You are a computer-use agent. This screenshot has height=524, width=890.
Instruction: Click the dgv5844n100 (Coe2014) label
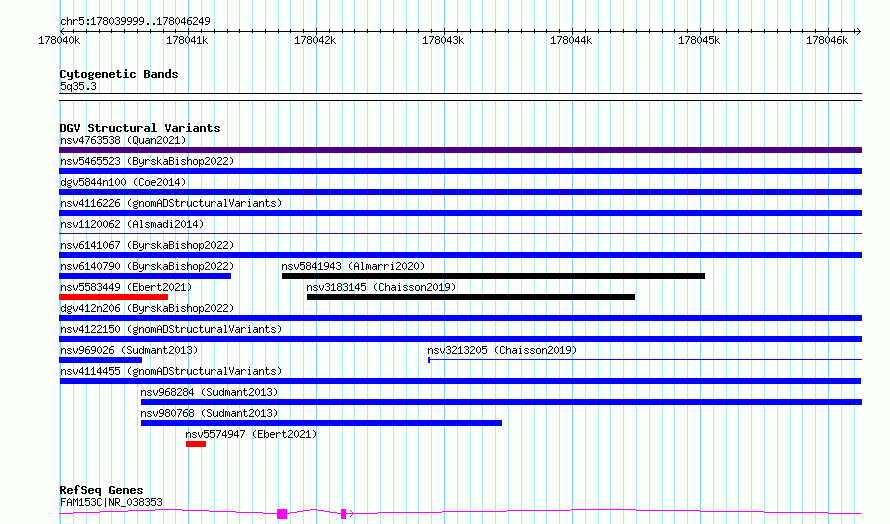[123, 182]
